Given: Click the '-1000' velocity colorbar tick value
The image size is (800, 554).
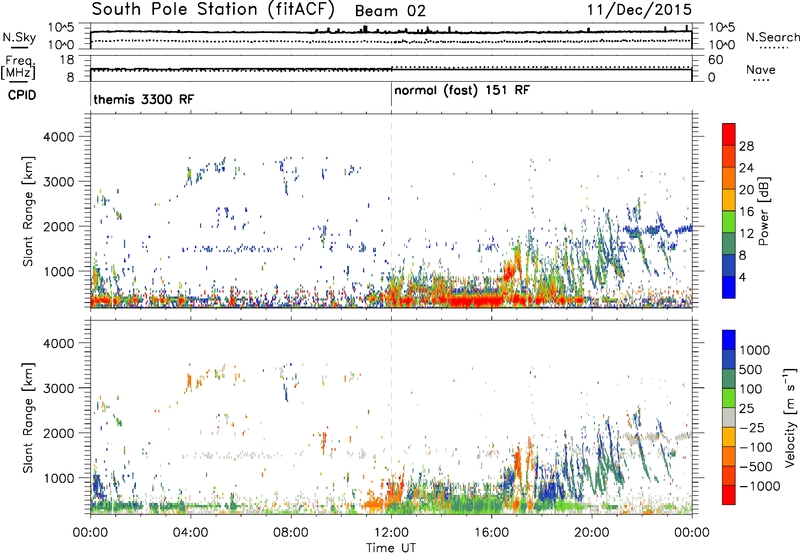Looking at the screenshot, I should (x=760, y=486).
